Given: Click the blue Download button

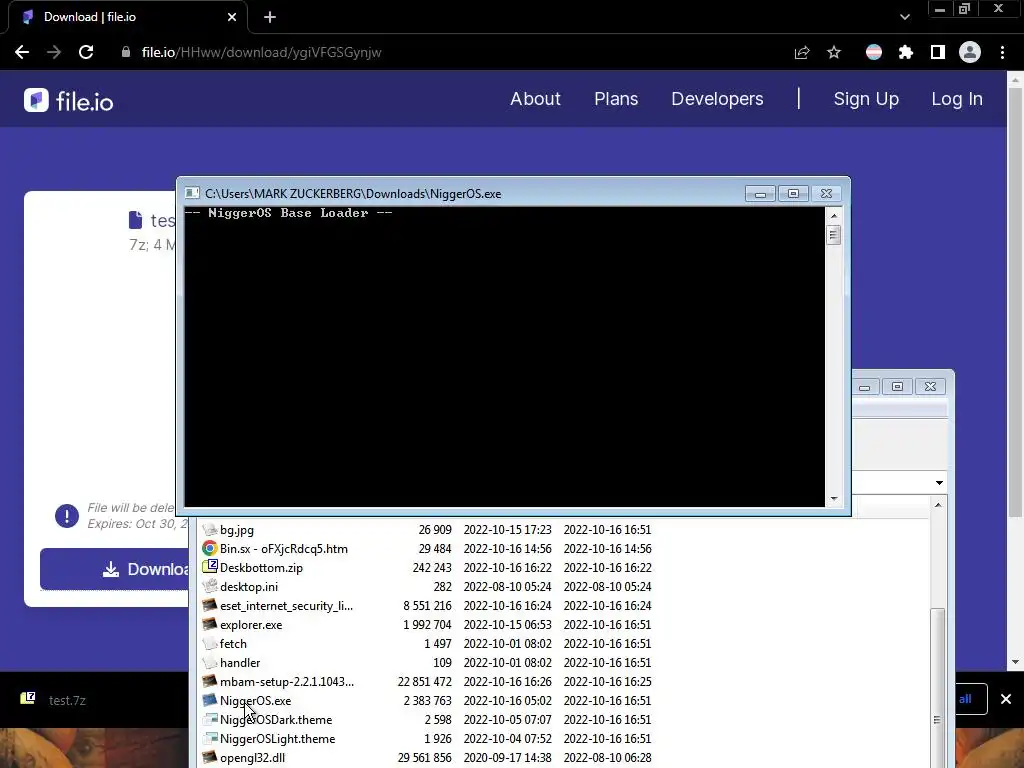Looking at the screenshot, I should [x=114, y=569].
